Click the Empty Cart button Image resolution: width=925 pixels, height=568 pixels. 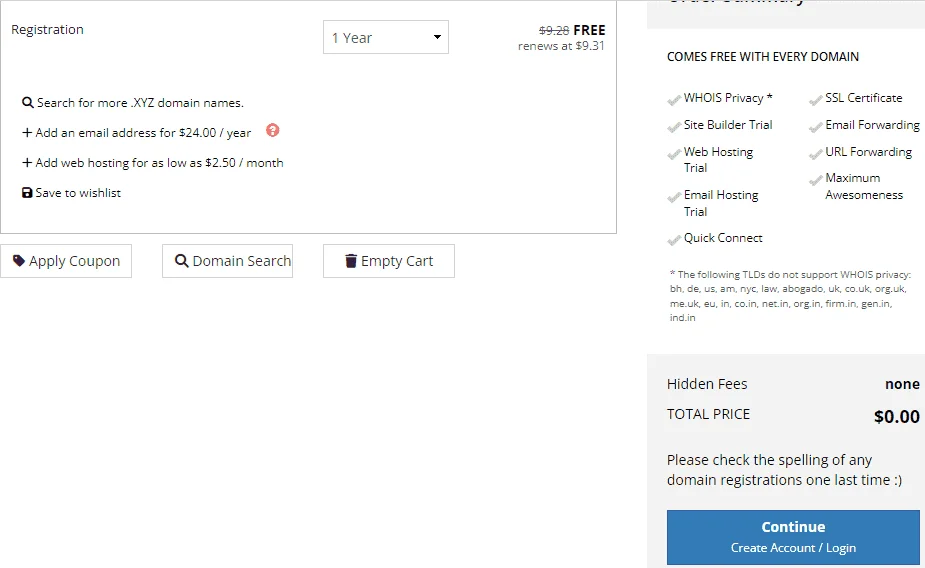coord(389,261)
